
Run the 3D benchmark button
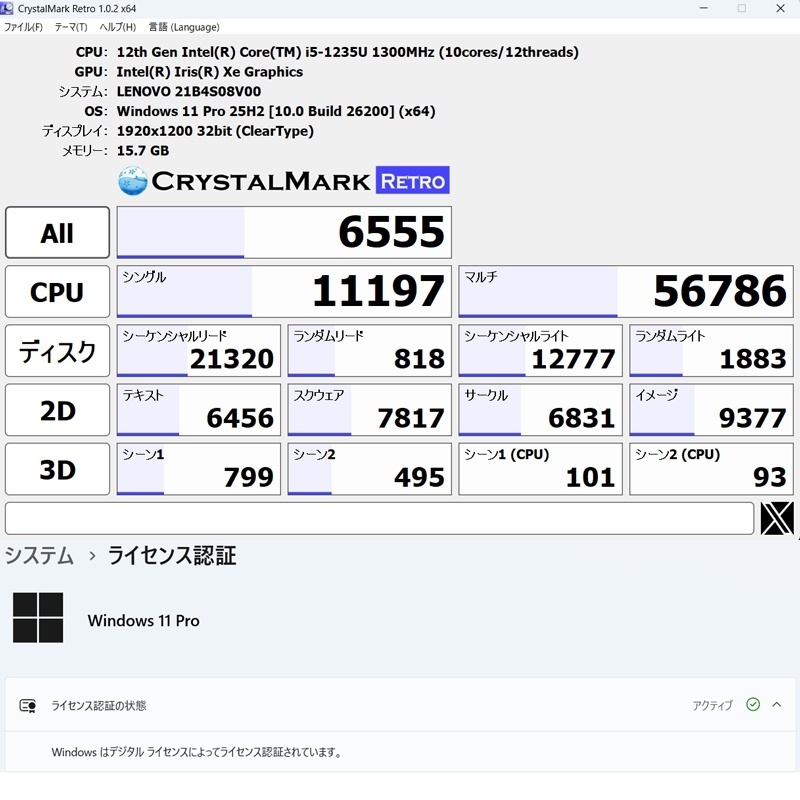click(57, 469)
